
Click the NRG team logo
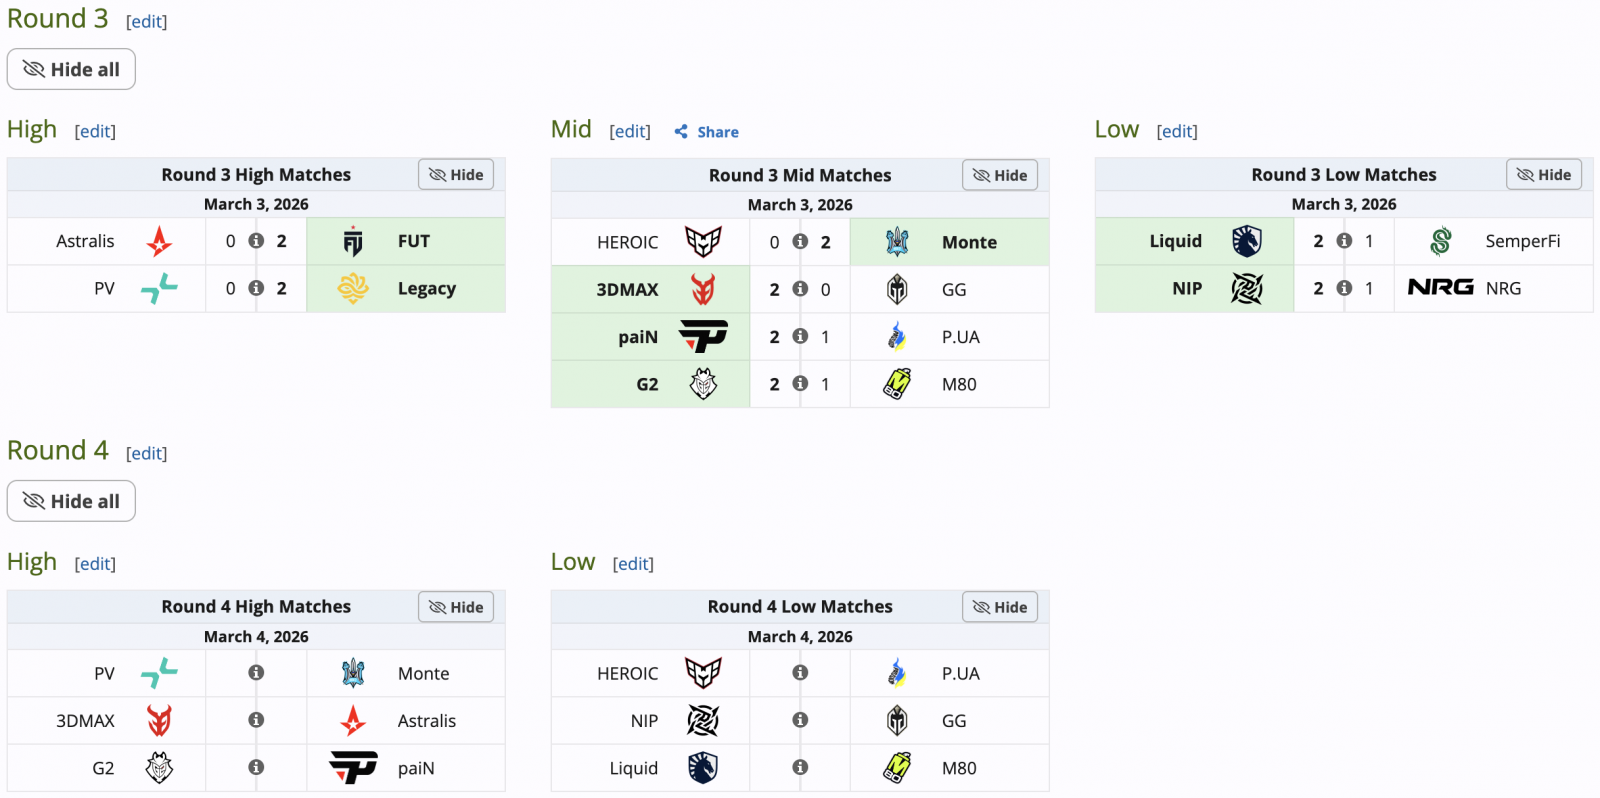click(1440, 288)
